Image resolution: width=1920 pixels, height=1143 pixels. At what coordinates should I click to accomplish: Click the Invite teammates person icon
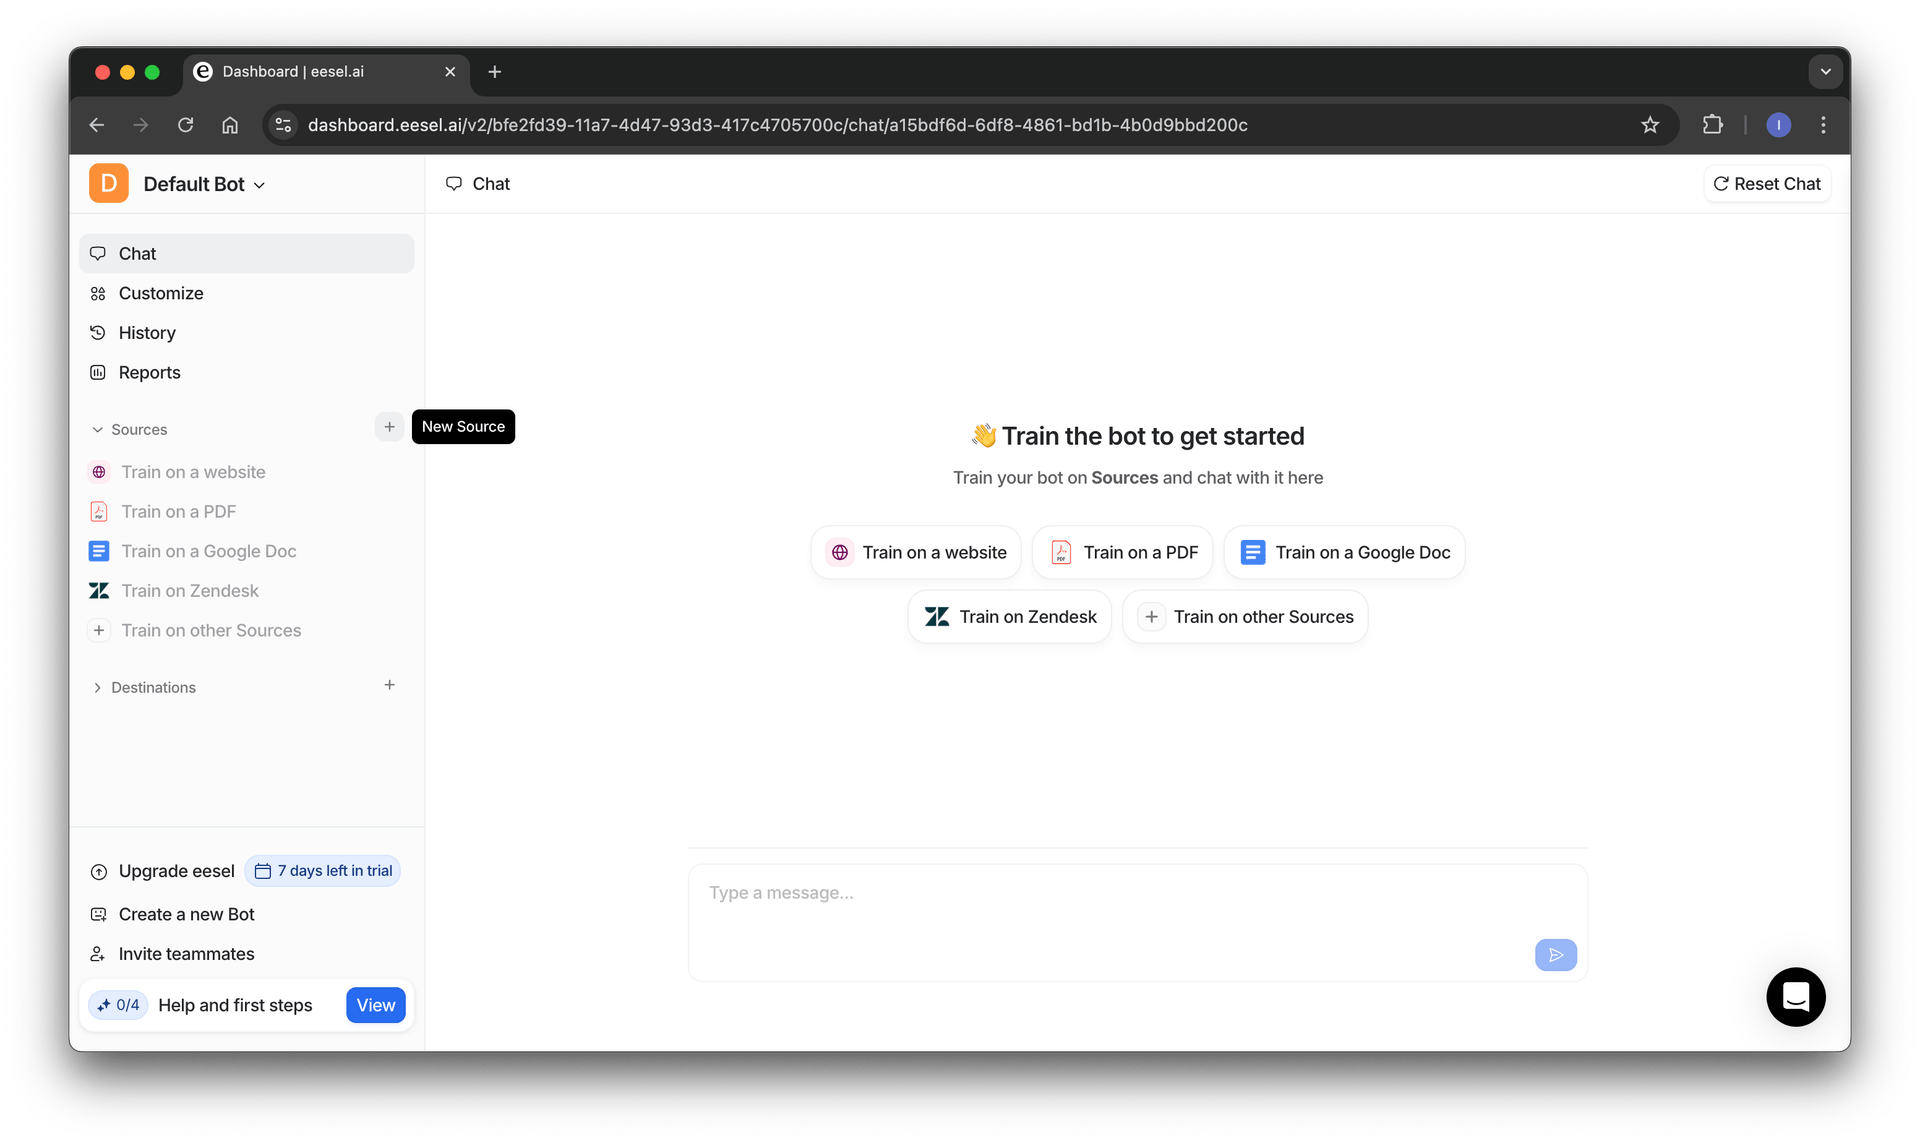click(x=98, y=954)
